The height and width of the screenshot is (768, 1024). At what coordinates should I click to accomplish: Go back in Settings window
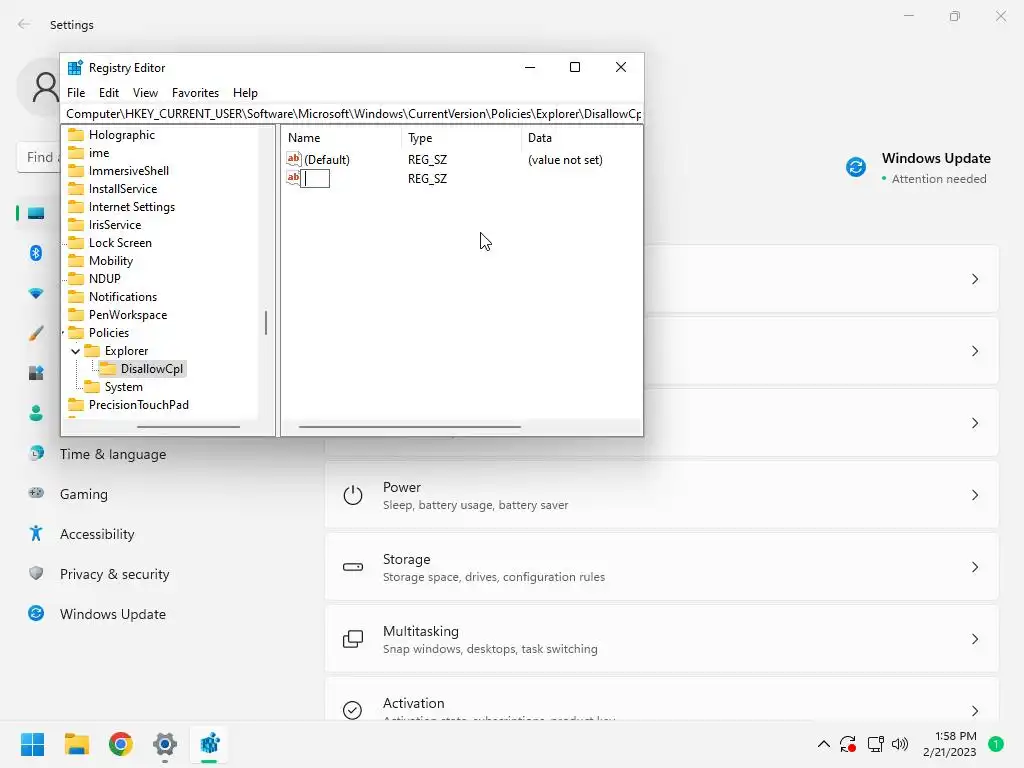point(24,24)
